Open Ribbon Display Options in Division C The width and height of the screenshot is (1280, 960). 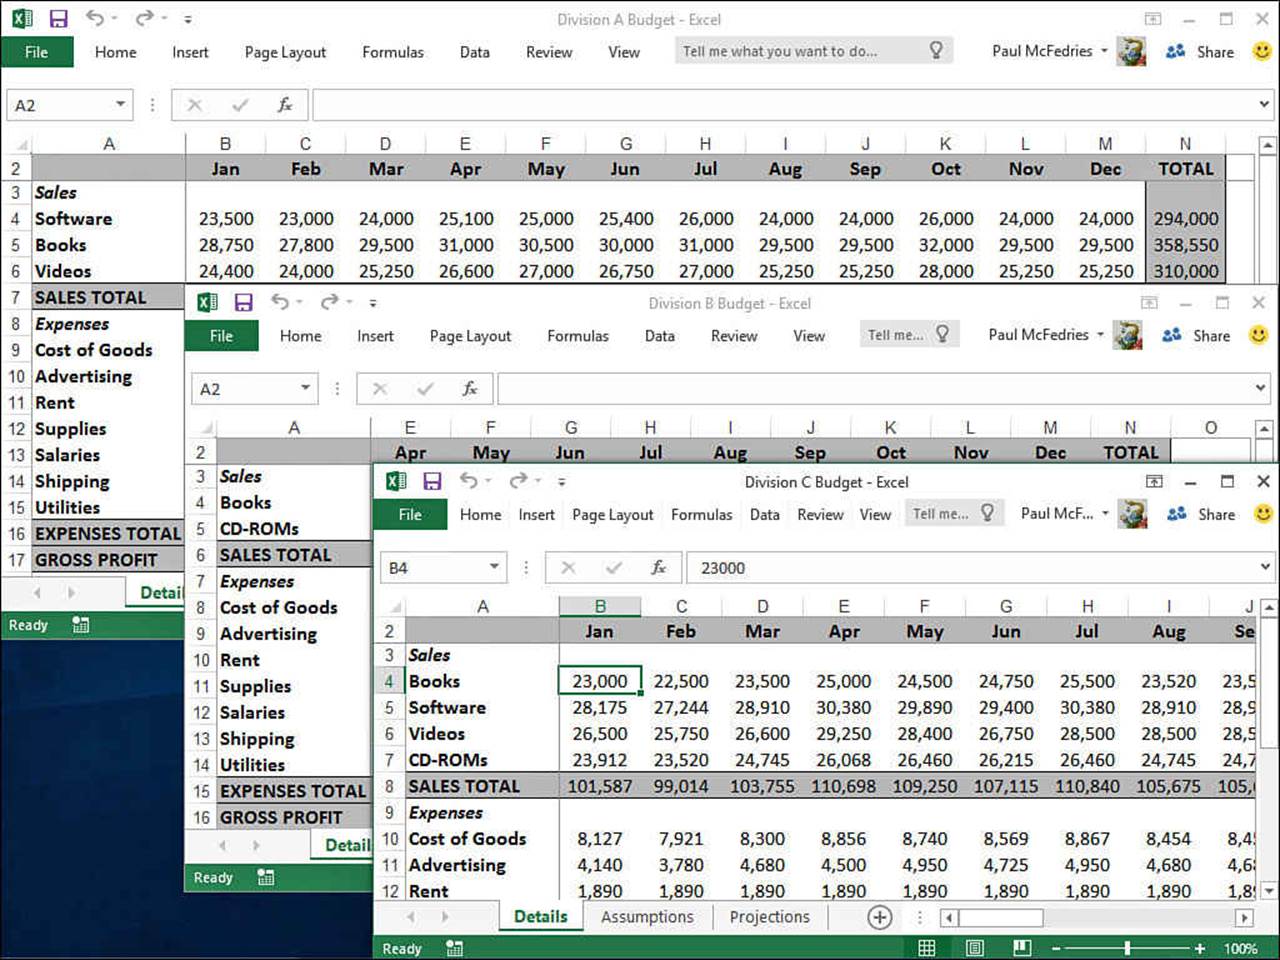pos(1154,481)
